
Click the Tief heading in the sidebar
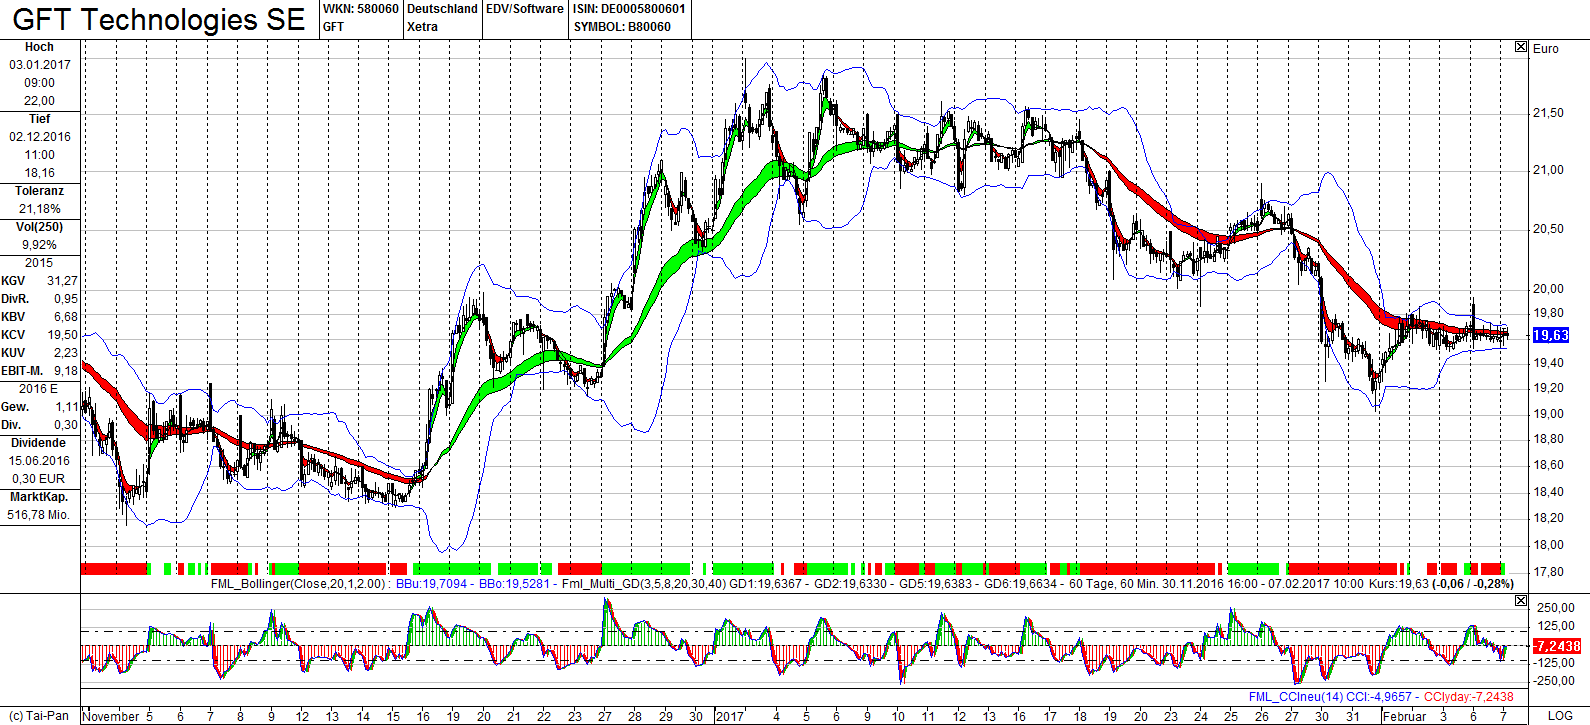(x=39, y=119)
